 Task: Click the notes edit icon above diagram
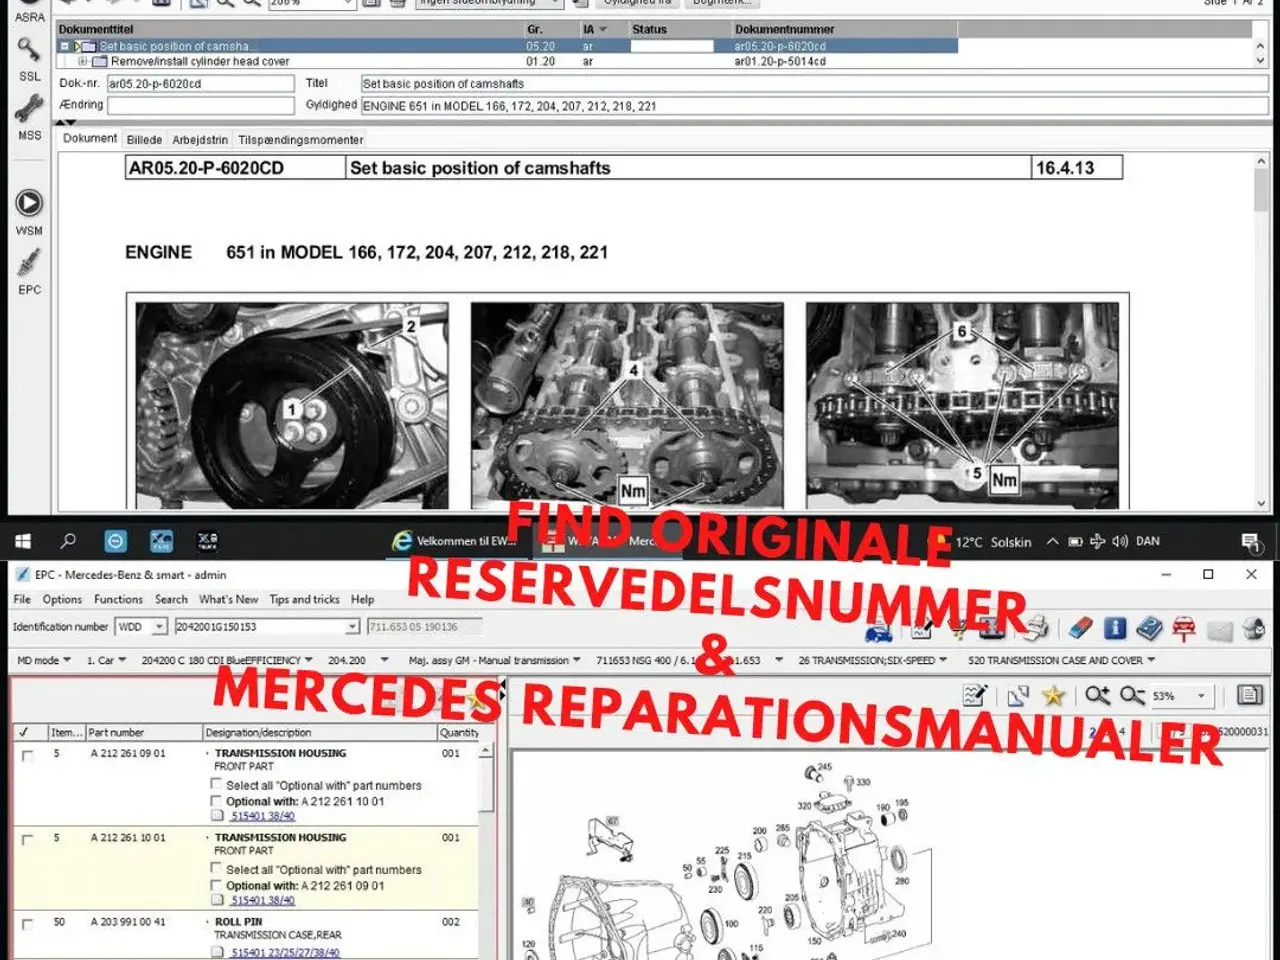pos(974,695)
